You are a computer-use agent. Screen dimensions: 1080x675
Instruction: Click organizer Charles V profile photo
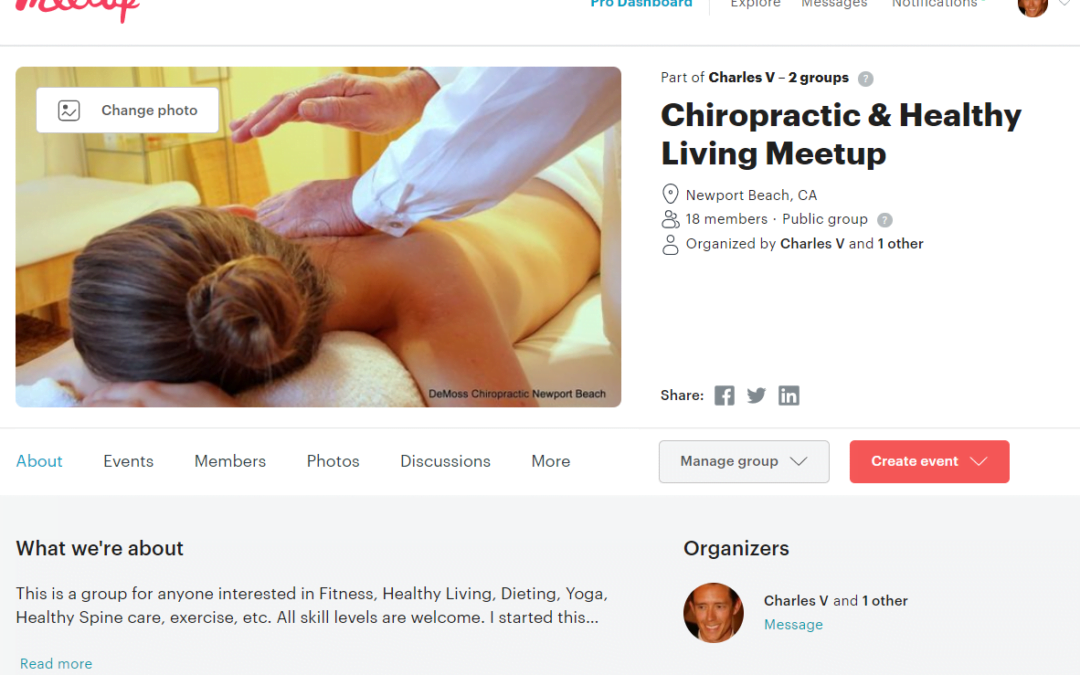713,612
